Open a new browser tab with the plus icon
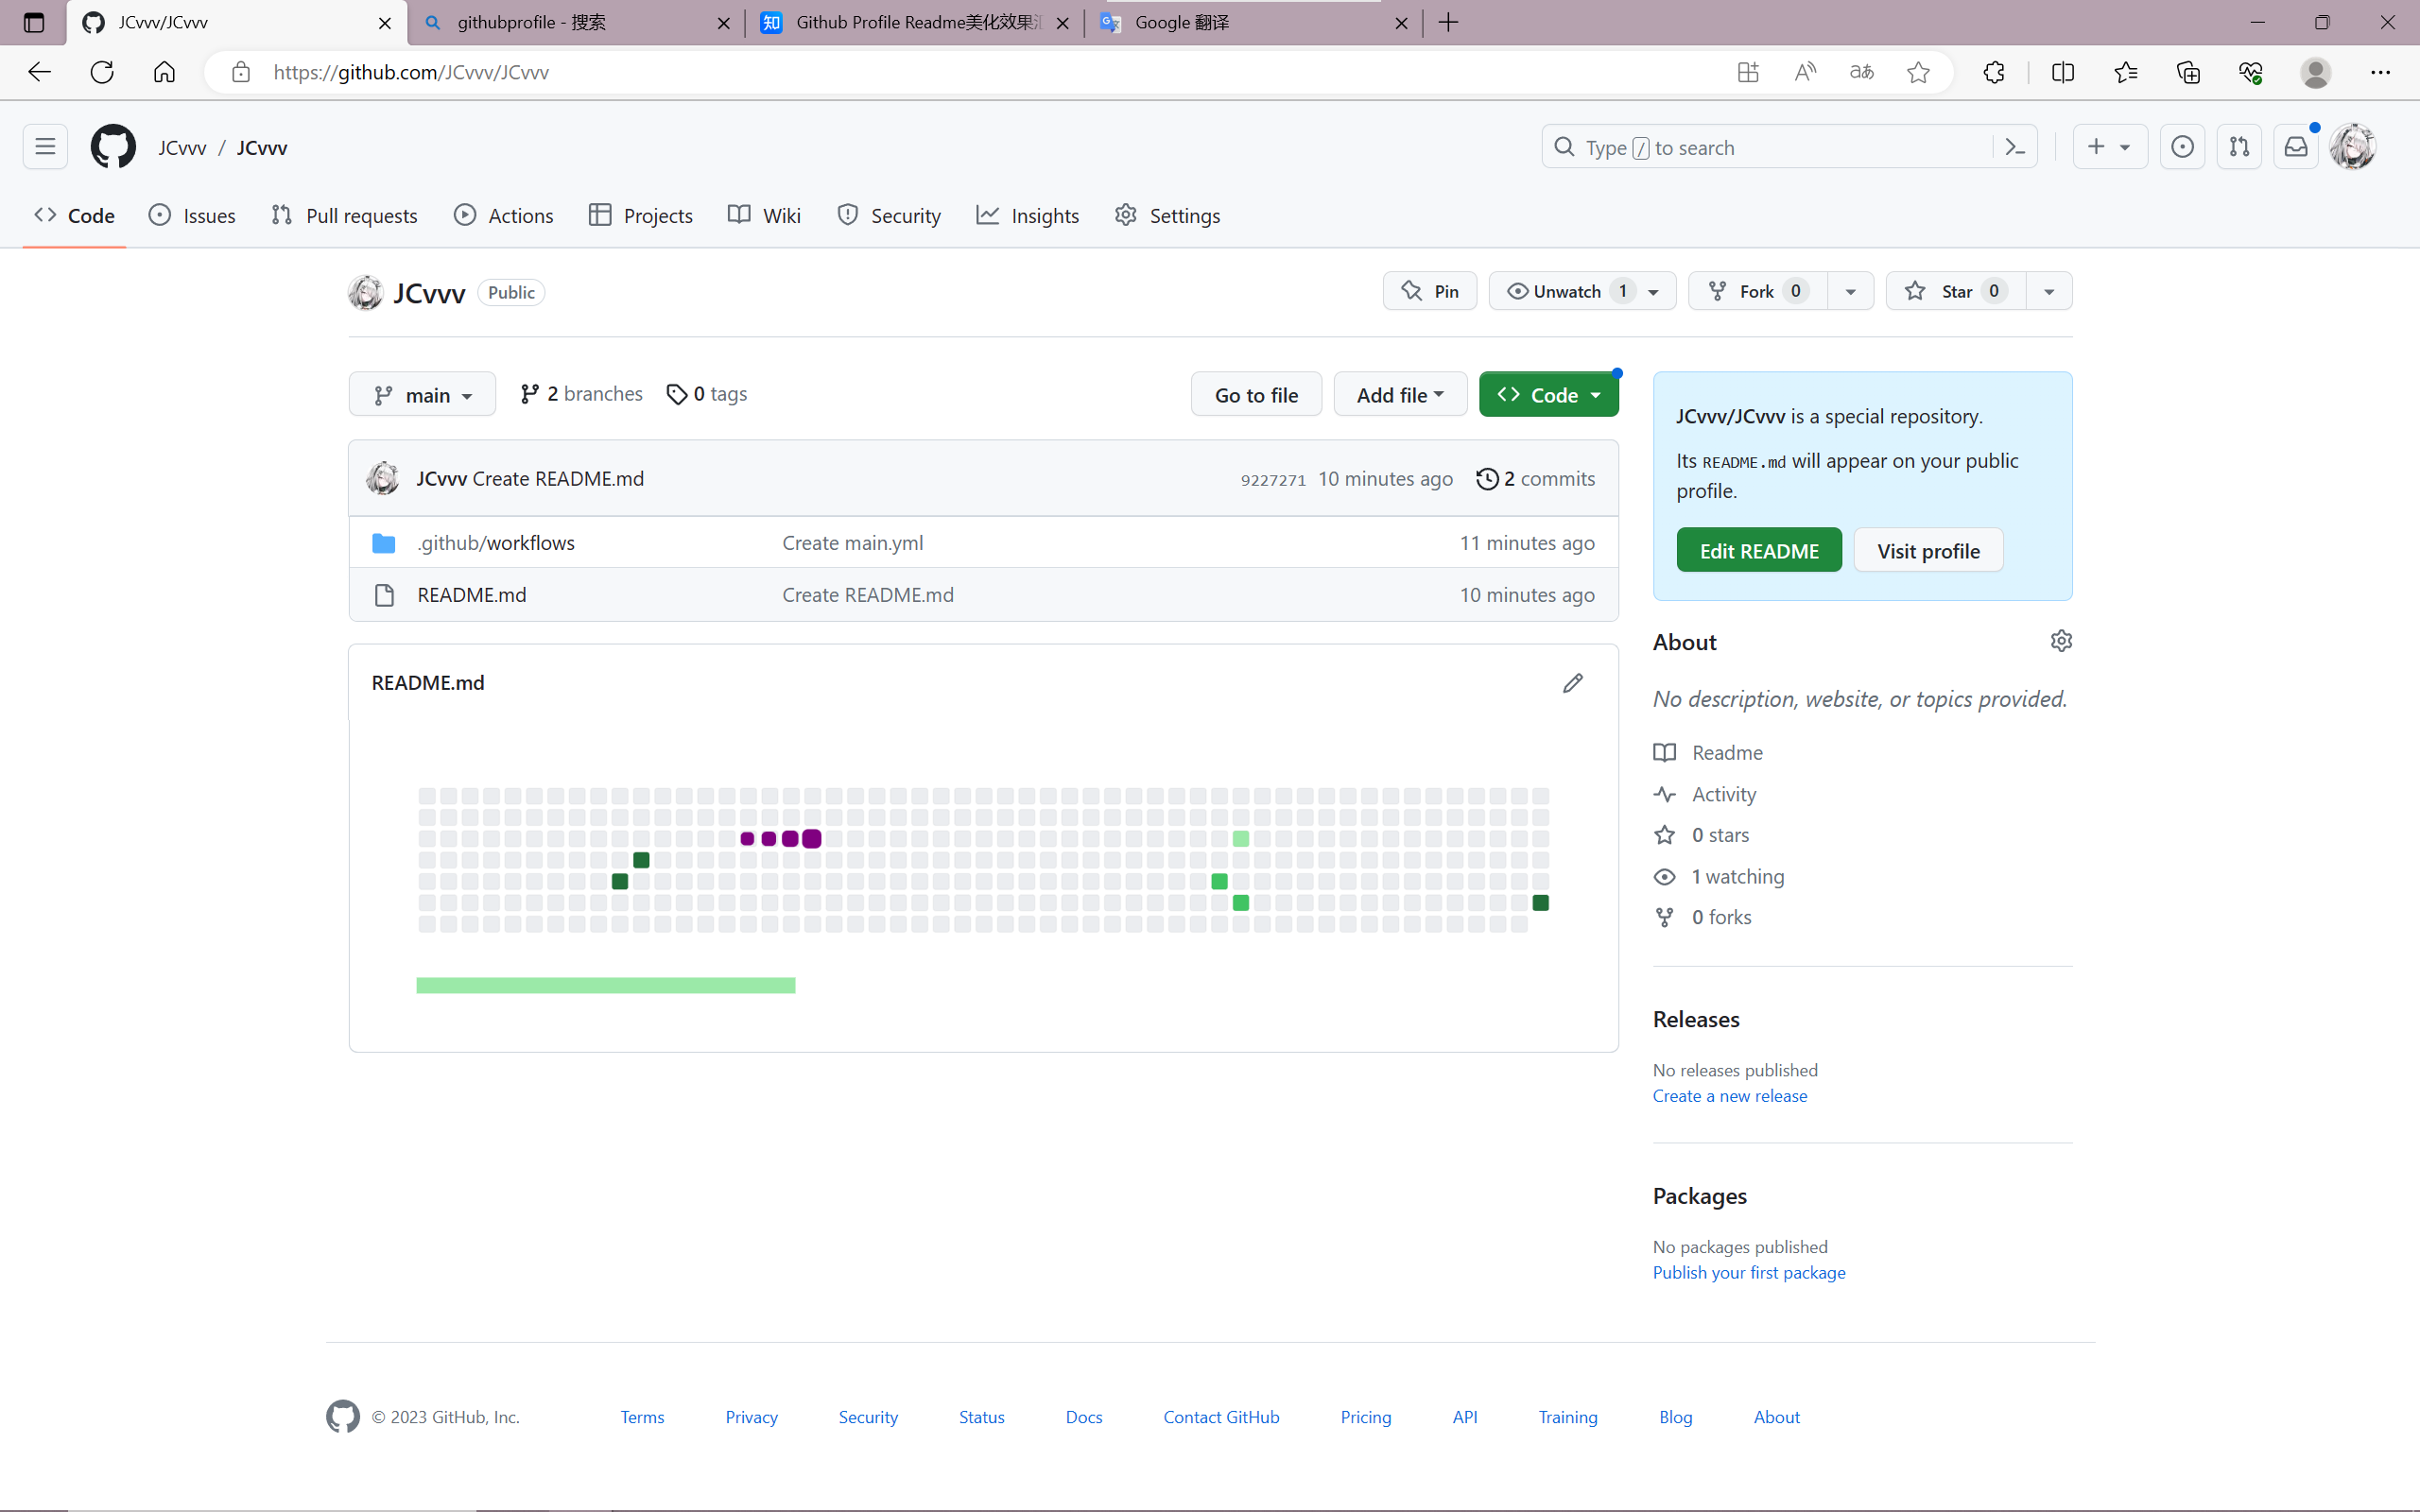The width and height of the screenshot is (2420, 1512). click(1448, 22)
